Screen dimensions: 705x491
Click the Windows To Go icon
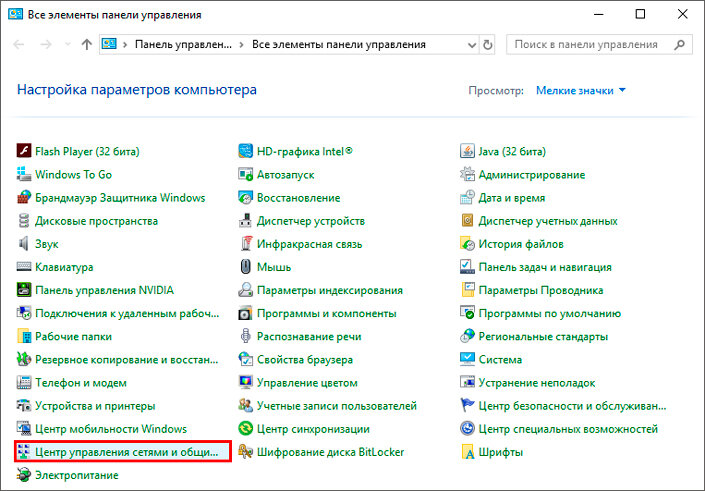pyautogui.click(x=23, y=174)
